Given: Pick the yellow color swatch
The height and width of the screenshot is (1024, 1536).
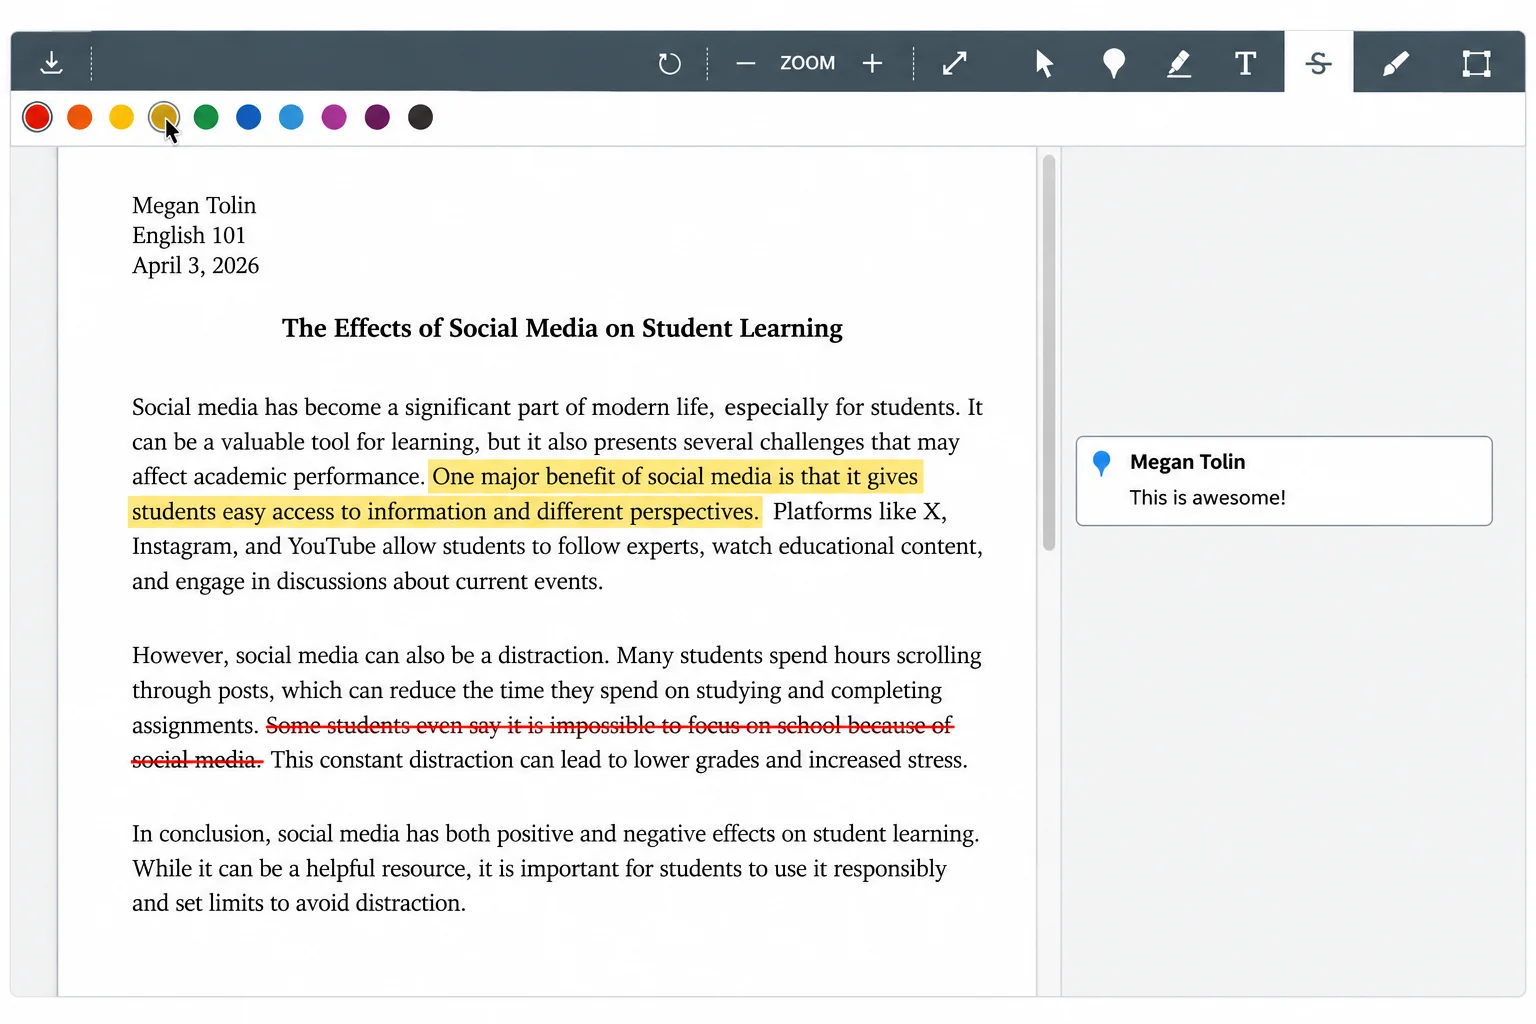Looking at the screenshot, I should tap(122, 117).
